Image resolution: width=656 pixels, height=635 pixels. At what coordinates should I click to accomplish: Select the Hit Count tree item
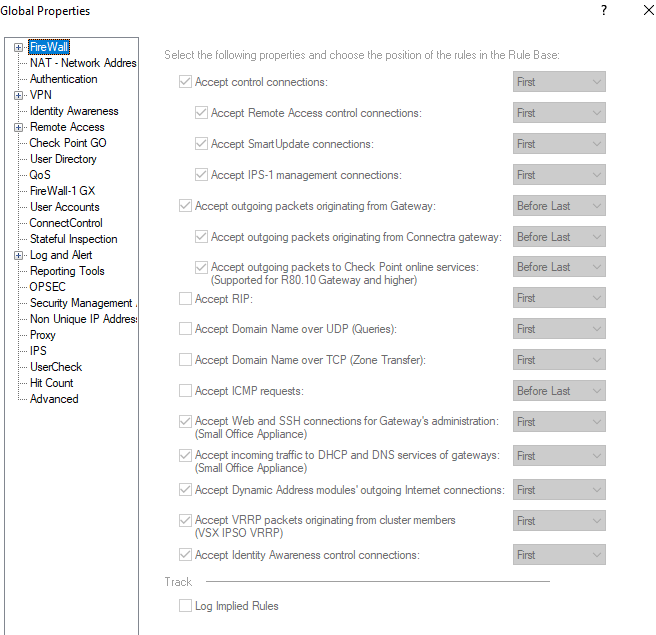[51, 383]
